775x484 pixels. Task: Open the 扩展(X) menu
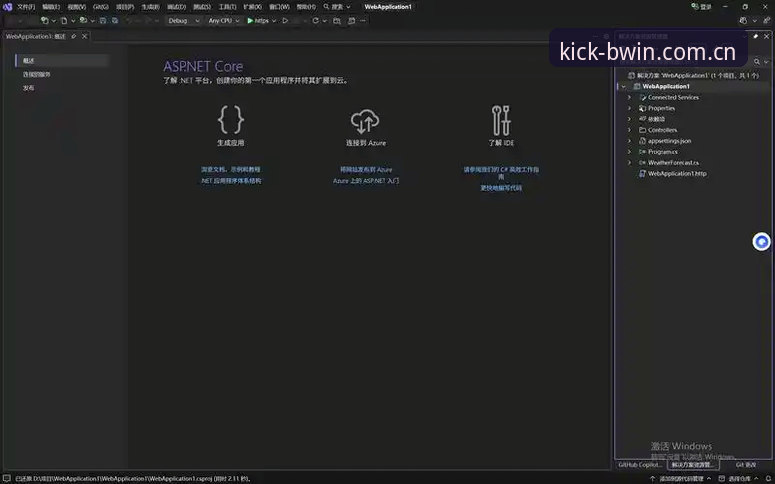[253, 7]
